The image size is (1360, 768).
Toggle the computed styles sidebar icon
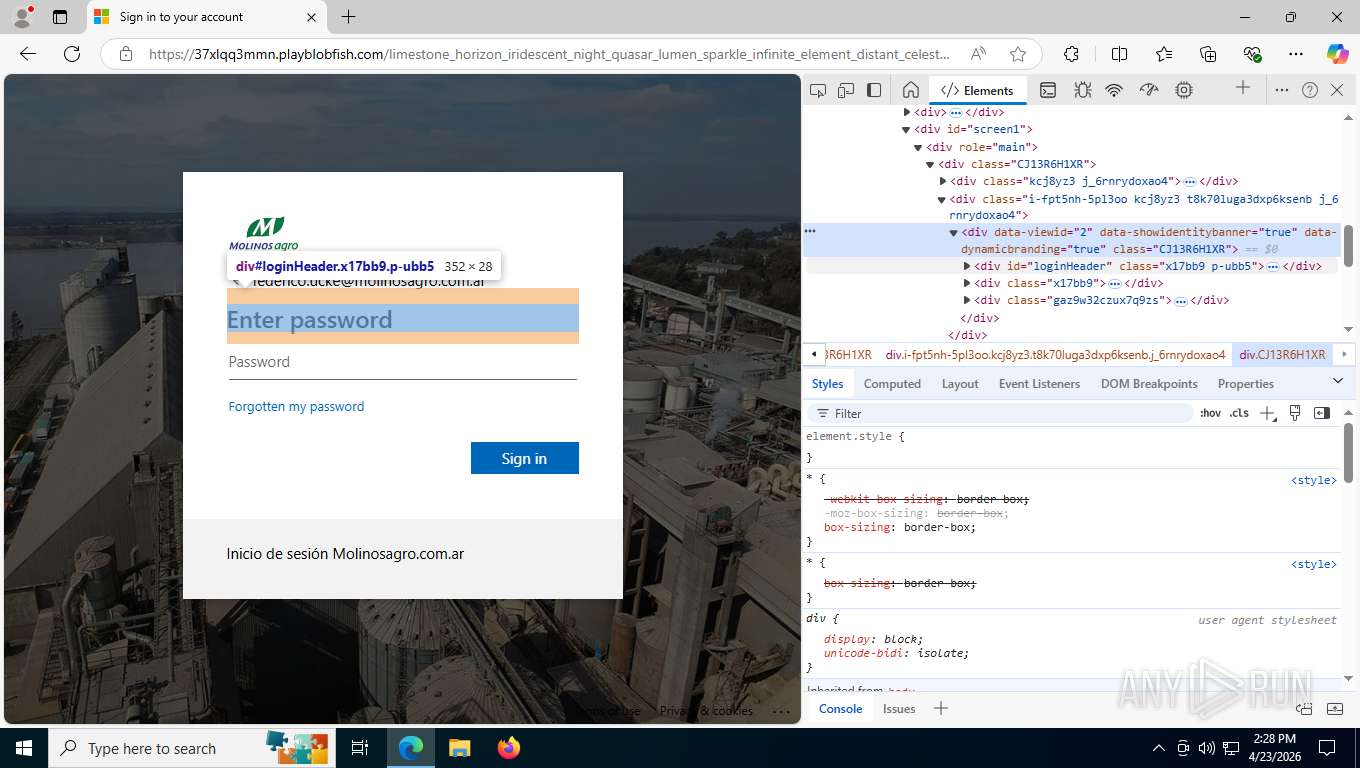tap(1322, 413)
